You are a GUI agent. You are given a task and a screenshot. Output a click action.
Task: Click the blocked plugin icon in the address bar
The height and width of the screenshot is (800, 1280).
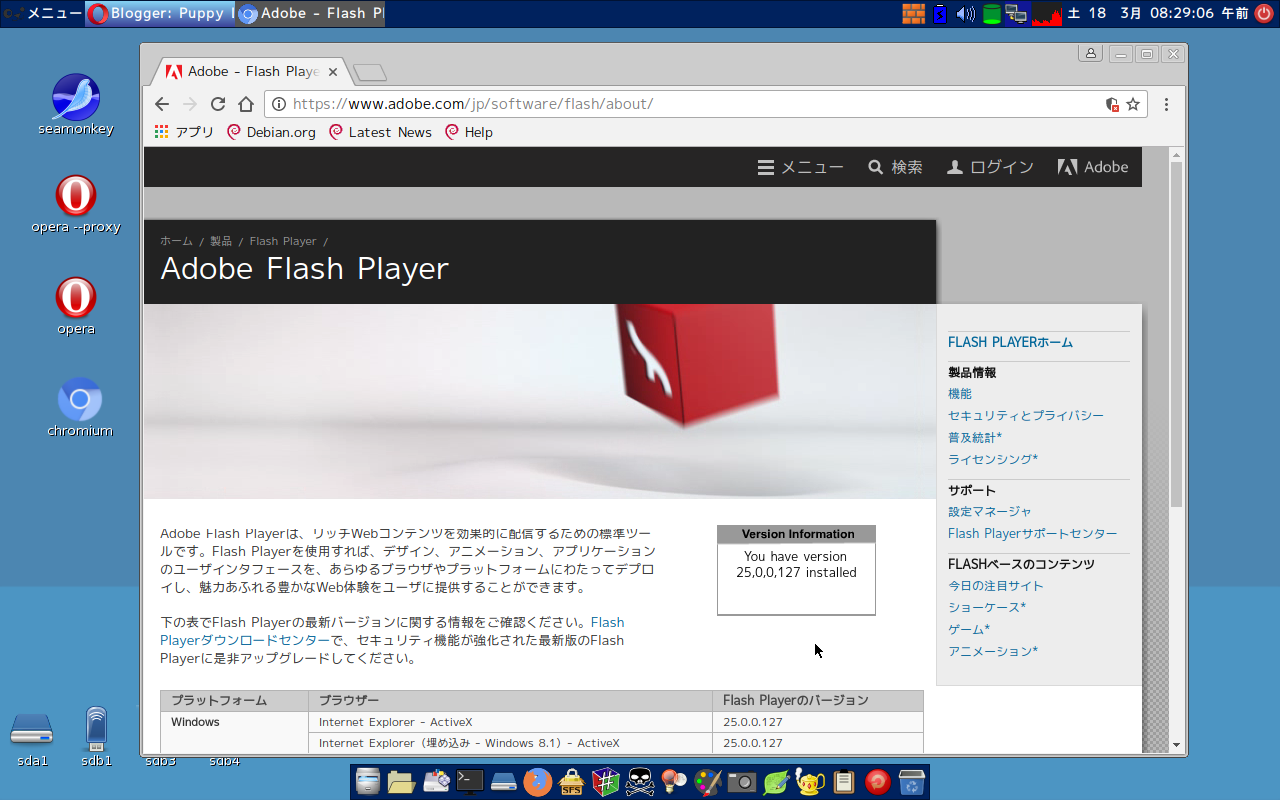pyautogui.click(x=1111, y=105)
